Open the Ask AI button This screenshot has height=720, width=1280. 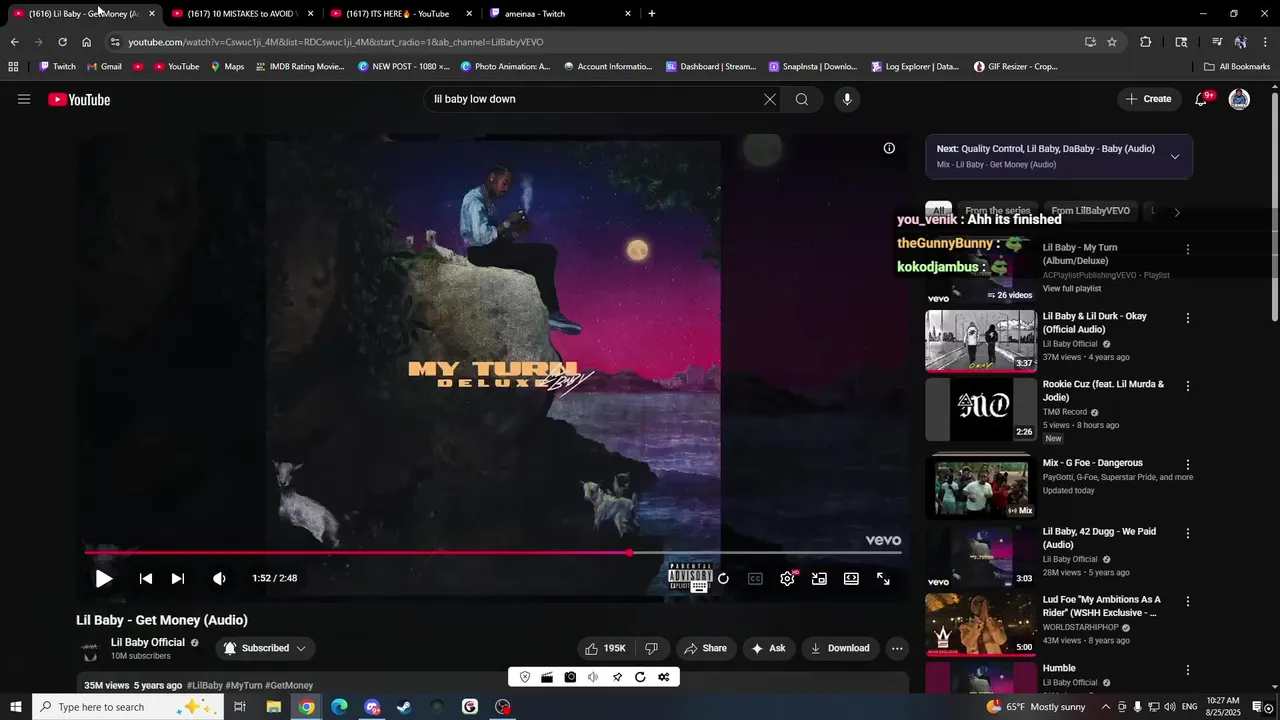click(768, 648)
